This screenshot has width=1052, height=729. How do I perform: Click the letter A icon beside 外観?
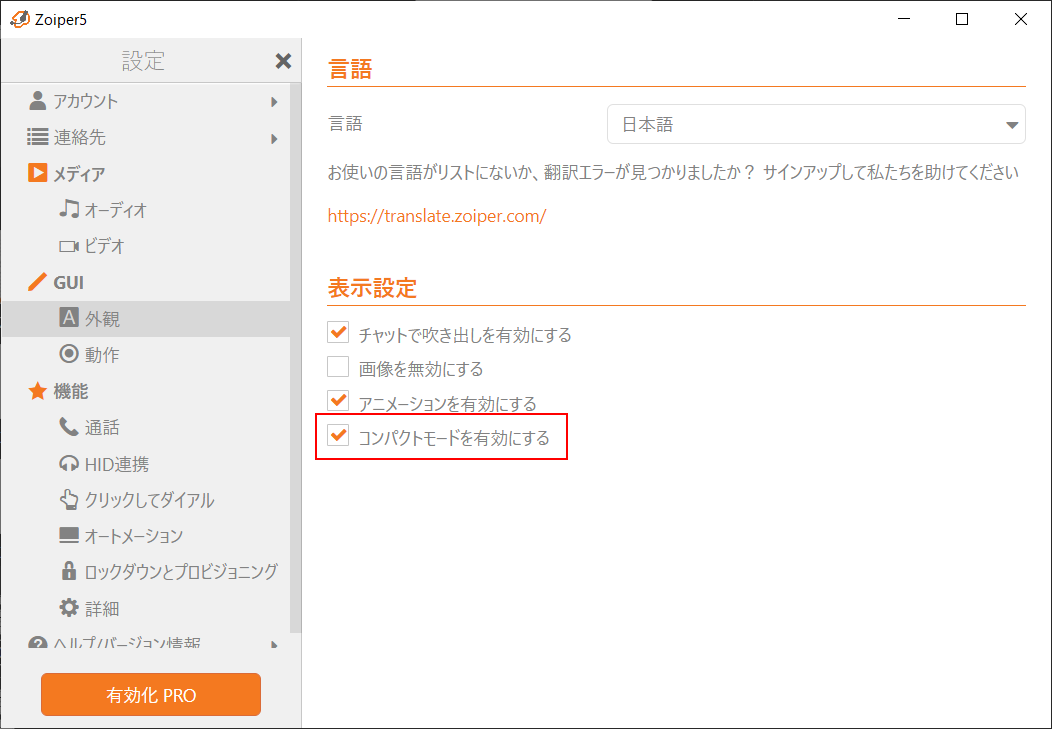(x=68, y=318)
